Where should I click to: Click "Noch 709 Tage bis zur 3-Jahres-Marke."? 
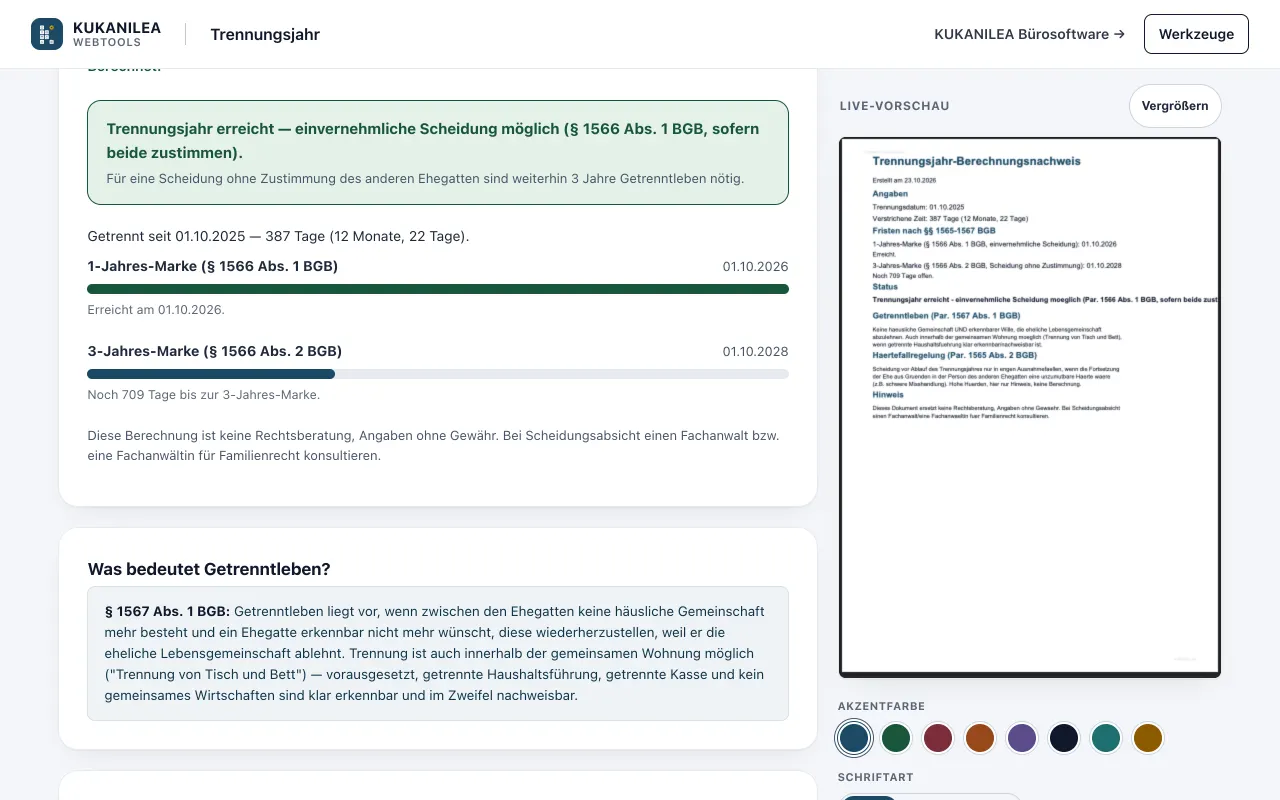(x=204, y=395)
